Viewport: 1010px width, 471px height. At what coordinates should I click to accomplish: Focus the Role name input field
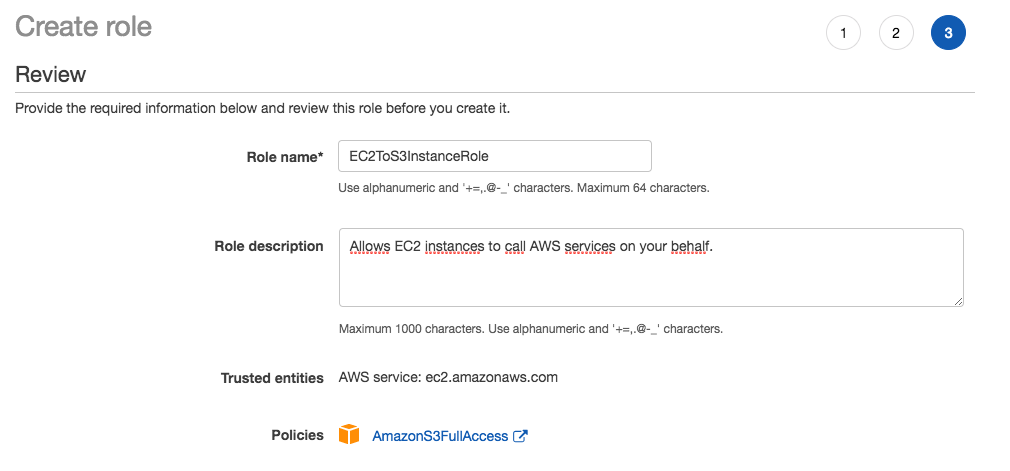pos(495,156)
